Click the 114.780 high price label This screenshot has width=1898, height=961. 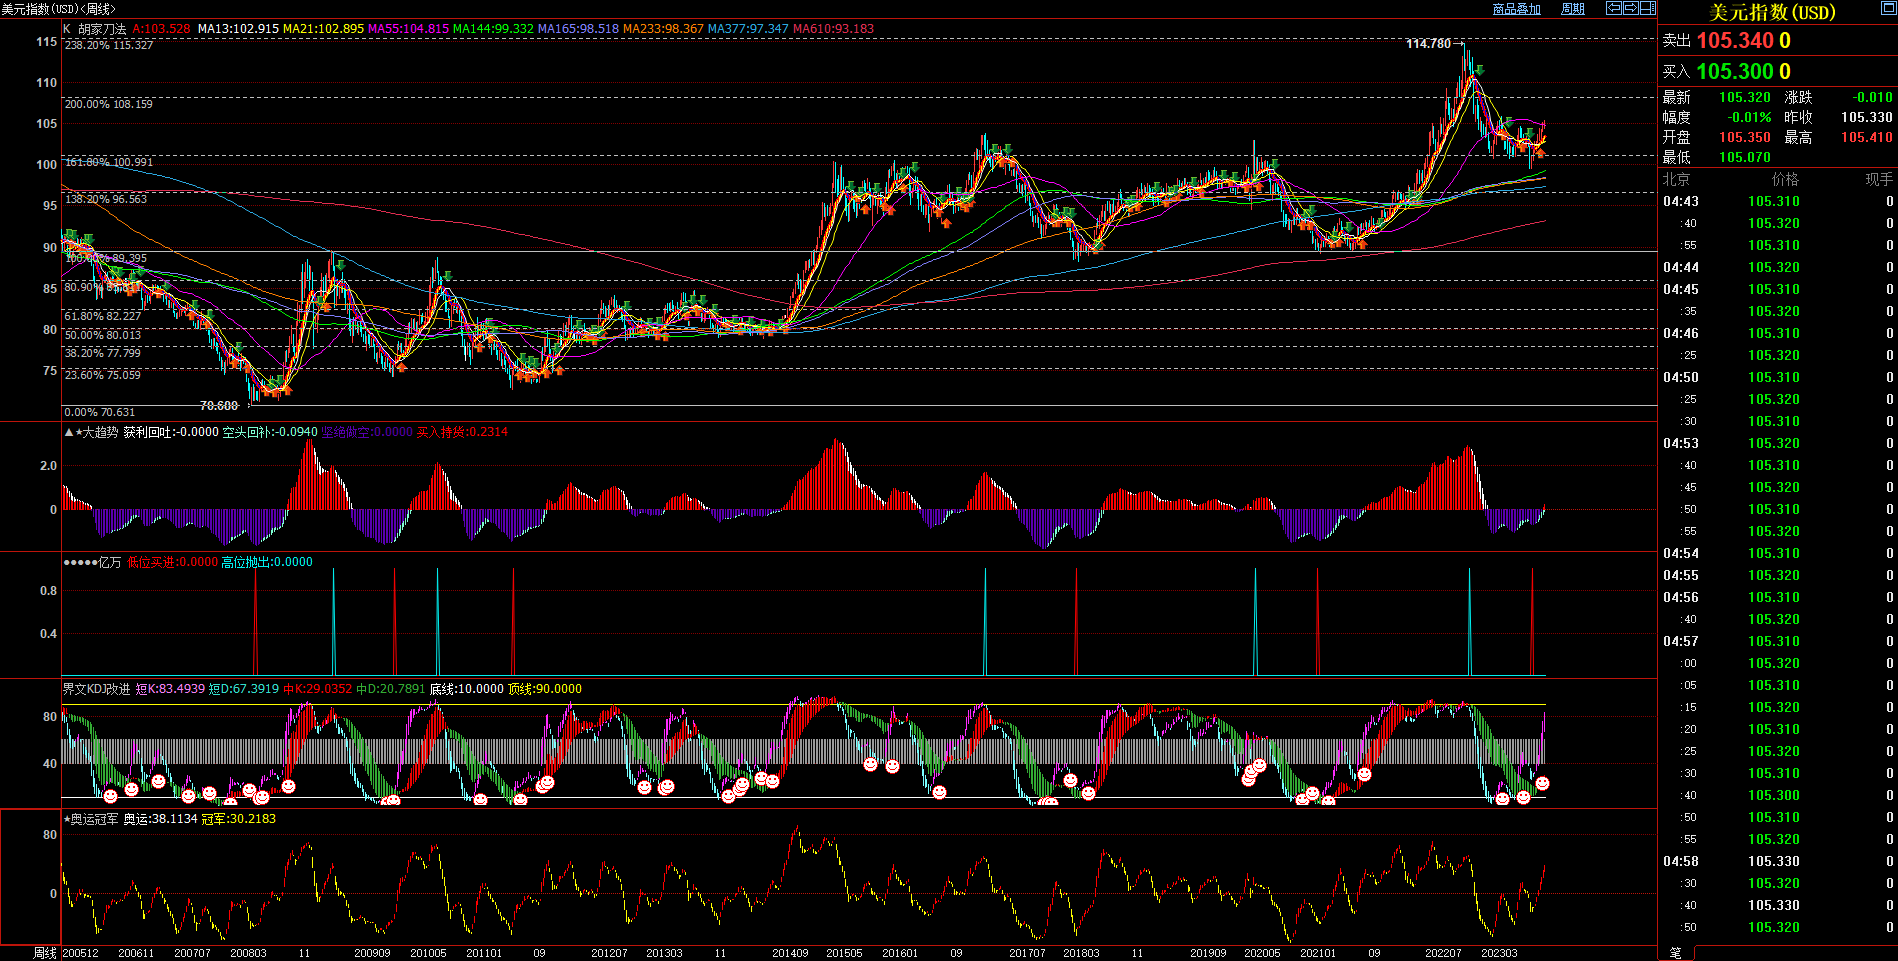click(1427, 44)
